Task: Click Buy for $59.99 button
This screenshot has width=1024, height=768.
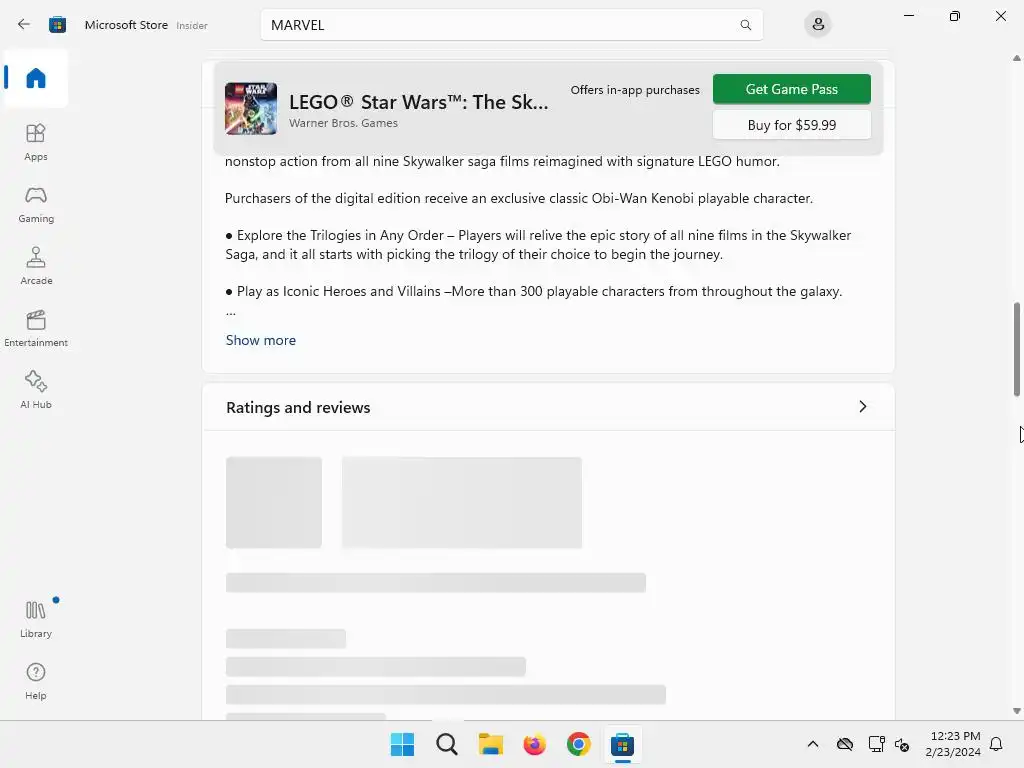Action: click(792, 125)
